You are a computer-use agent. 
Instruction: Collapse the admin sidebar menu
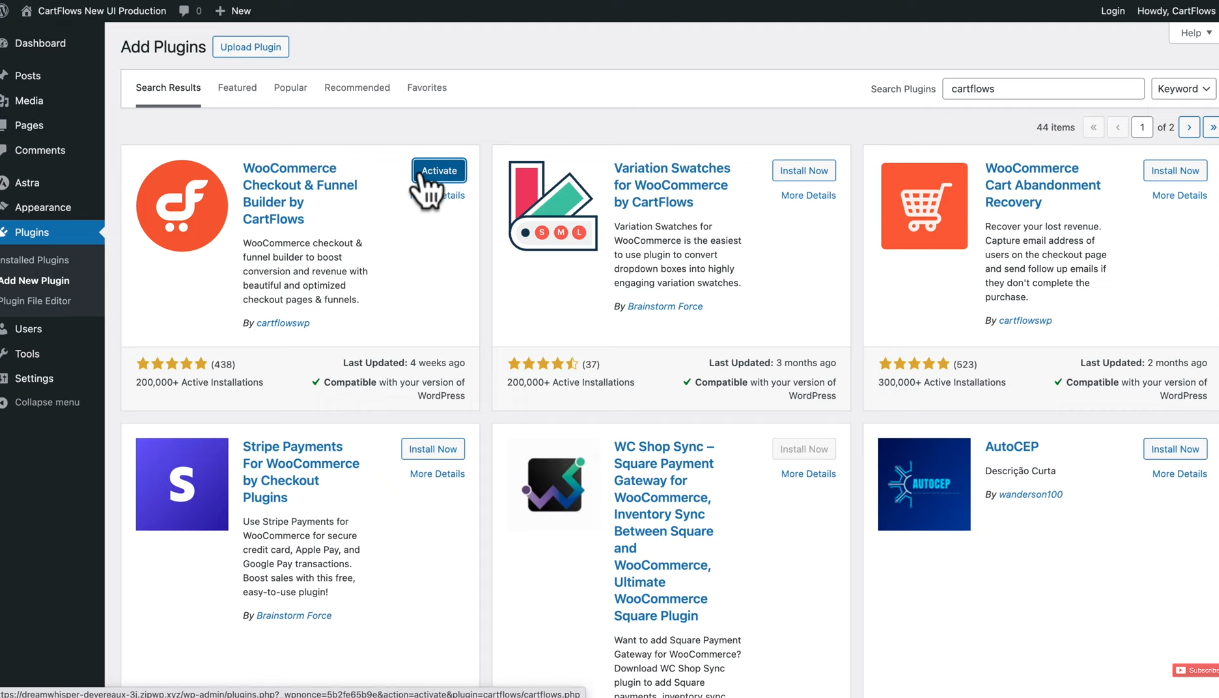46,402
